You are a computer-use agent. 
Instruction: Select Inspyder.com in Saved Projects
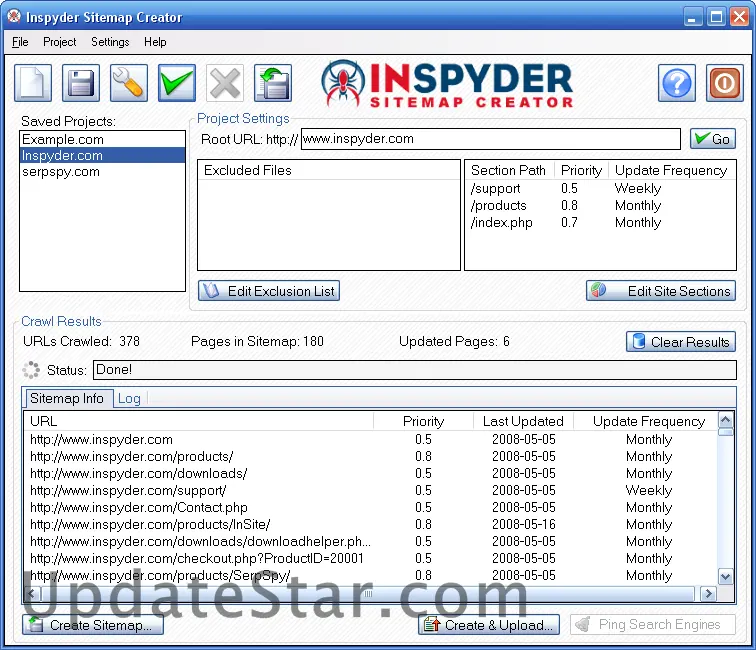click(102, 155)
